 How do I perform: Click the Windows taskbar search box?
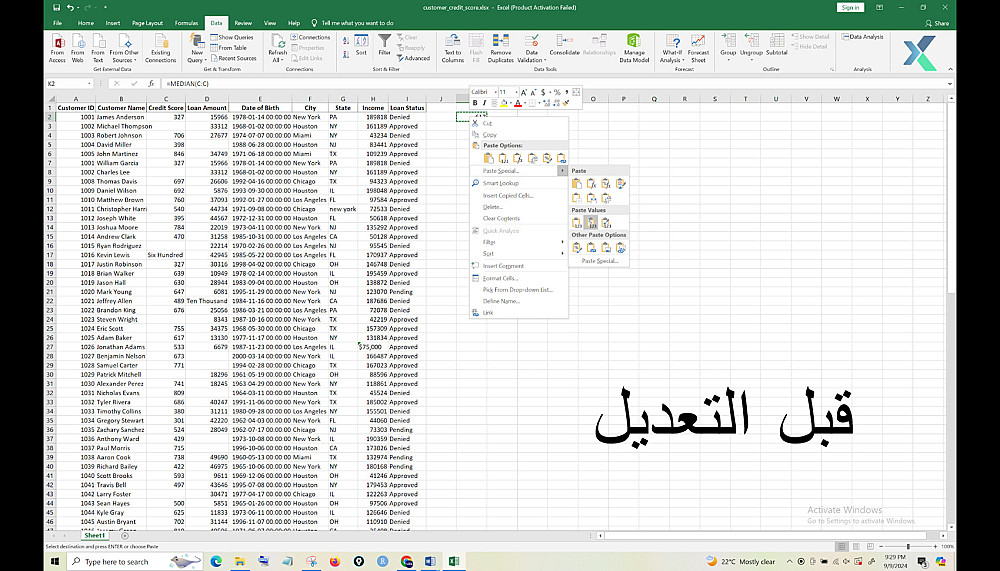136,561
